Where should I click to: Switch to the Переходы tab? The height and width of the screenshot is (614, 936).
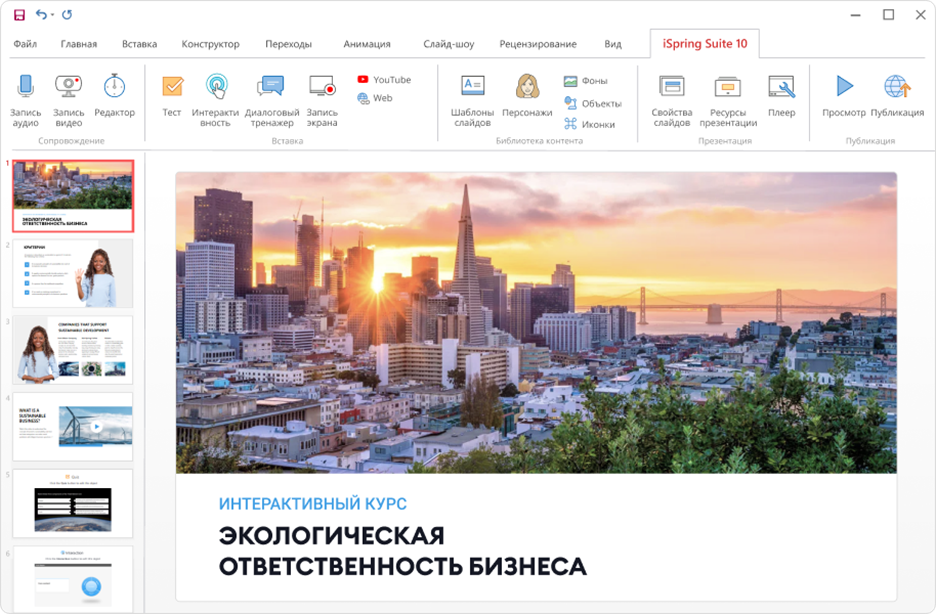(x=288, y=44)
